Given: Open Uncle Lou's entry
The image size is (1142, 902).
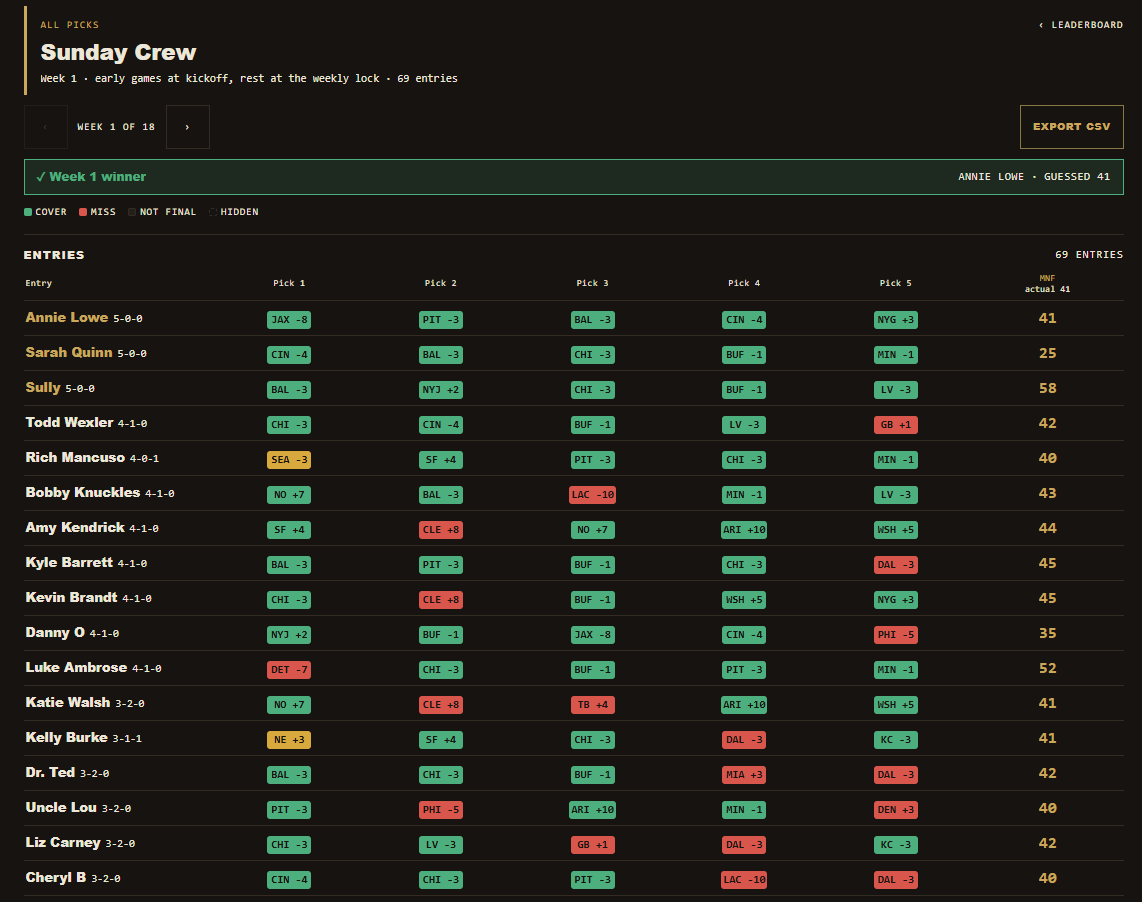Looking at the screenshot, I should pyautogui.click(x=61, y=807).
